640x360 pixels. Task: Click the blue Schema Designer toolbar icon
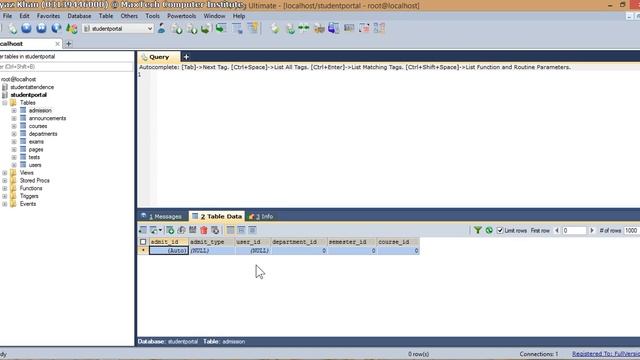[333, 28]
